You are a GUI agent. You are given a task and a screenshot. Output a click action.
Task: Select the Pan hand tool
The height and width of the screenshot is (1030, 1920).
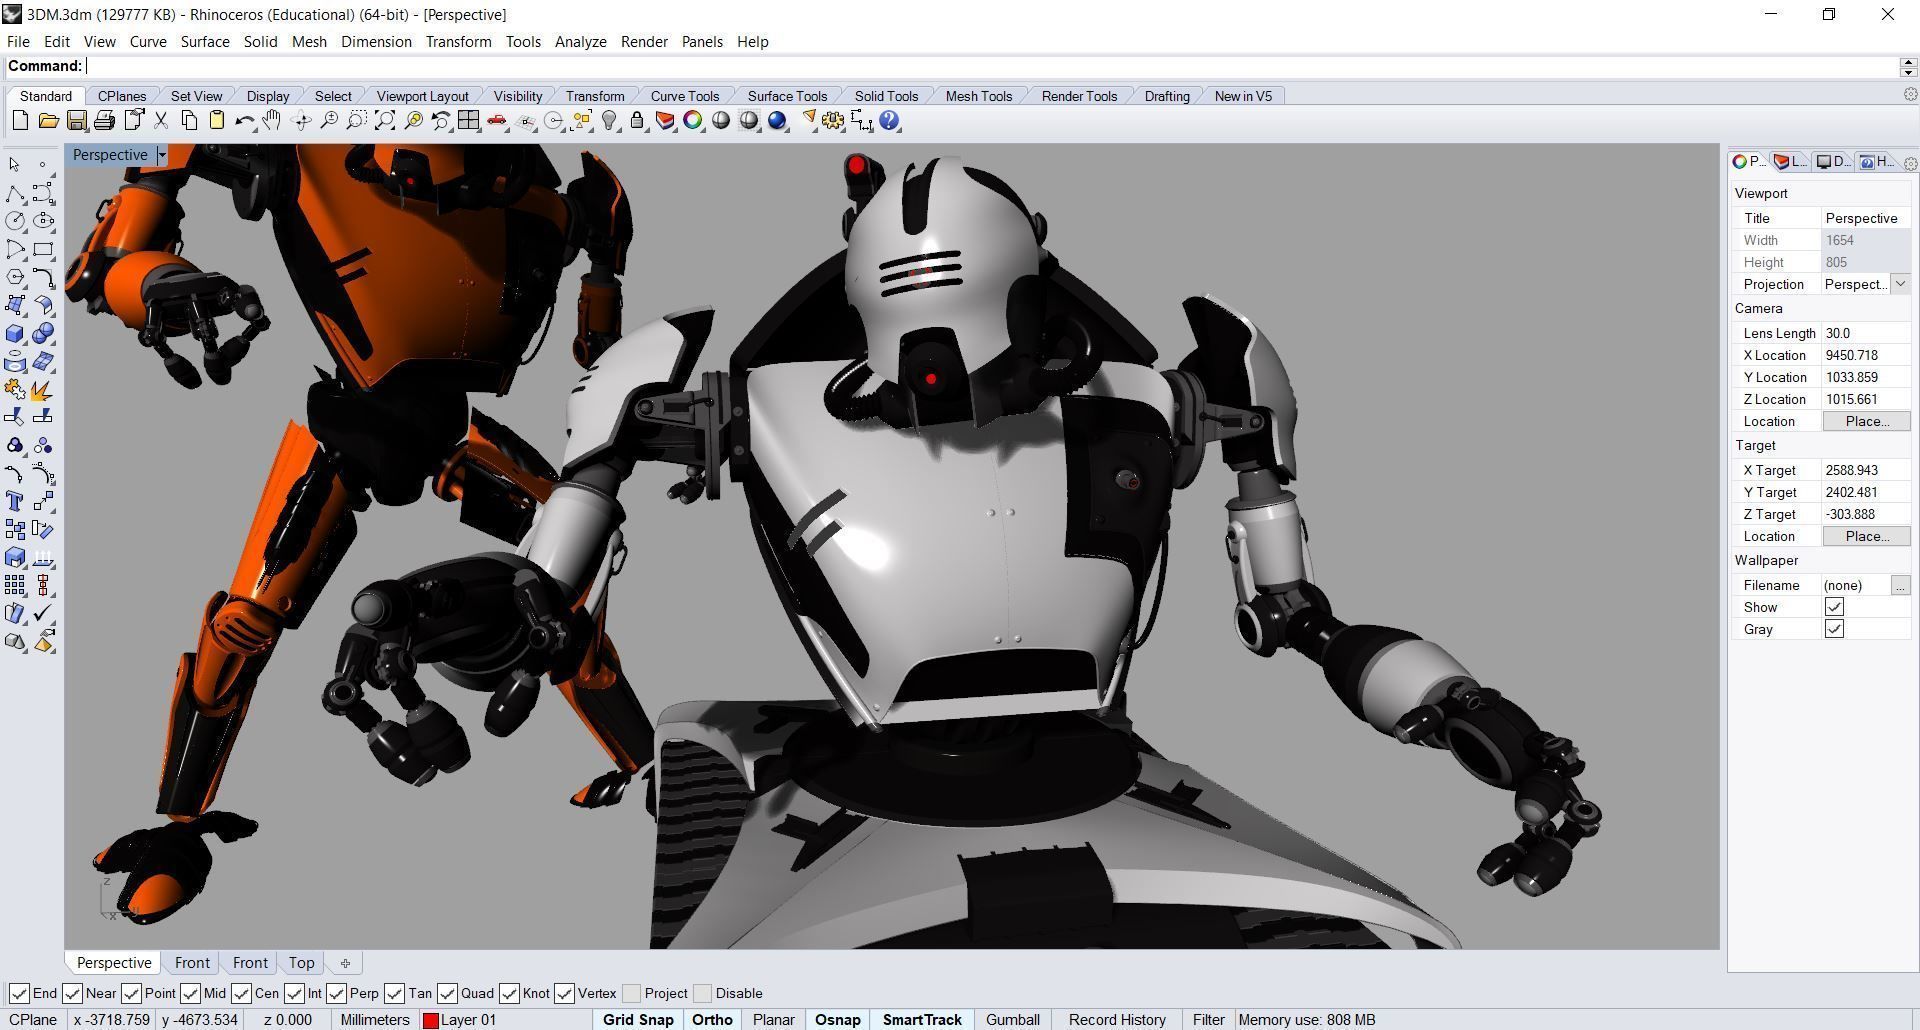tap(272, 121)
